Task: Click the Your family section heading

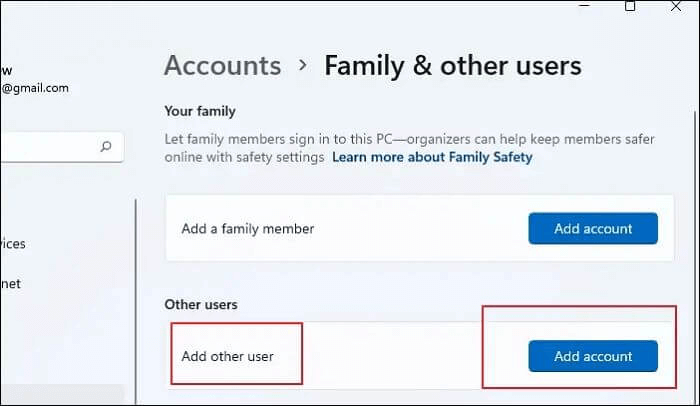Action: coord(199,111)
